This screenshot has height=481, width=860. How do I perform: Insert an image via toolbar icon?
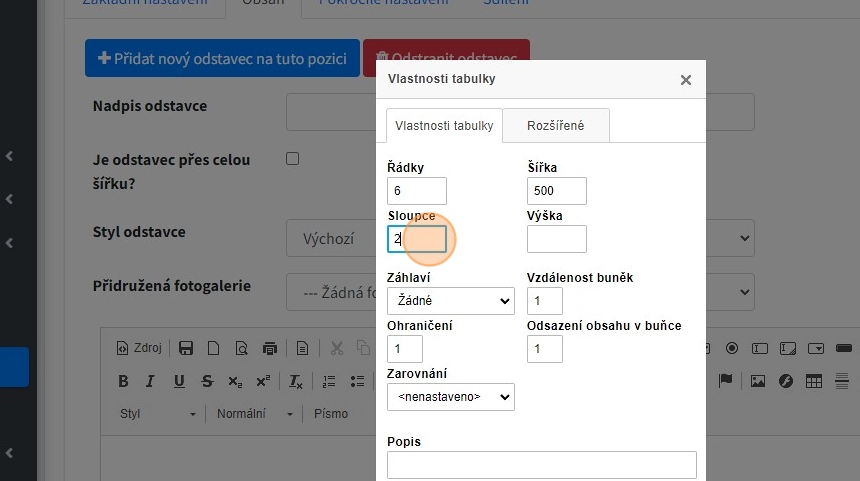(758, 381)
